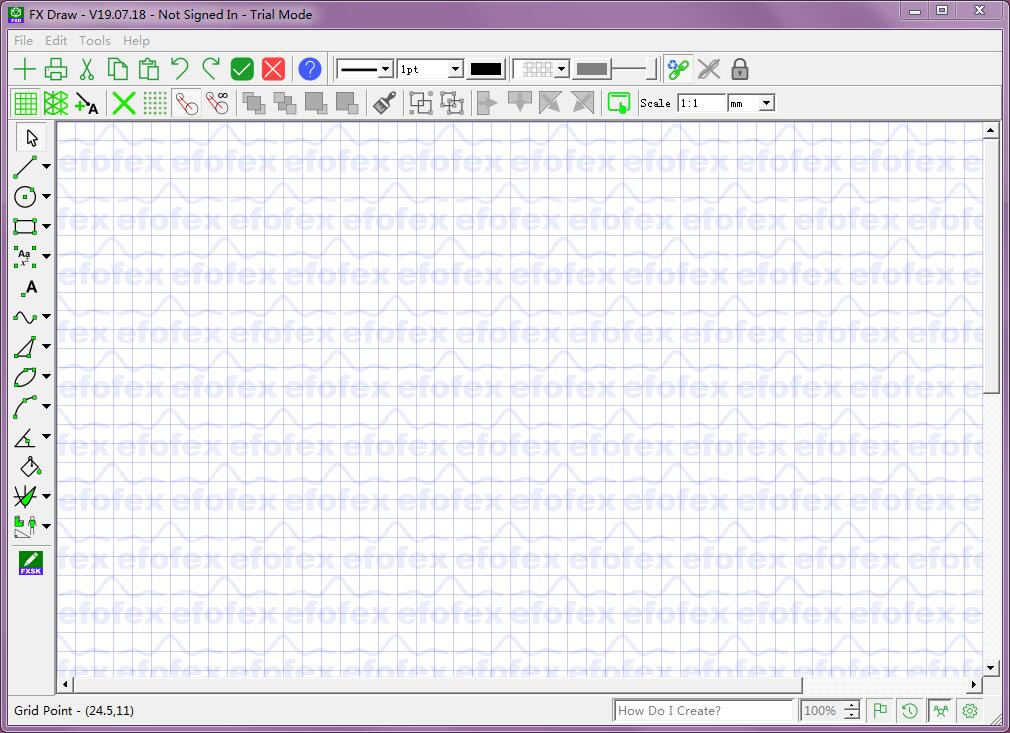Image resolution: width=1010 pixels, height=733 pixels.
Task: Toggle the square grid display
Action: pos(25,103)
